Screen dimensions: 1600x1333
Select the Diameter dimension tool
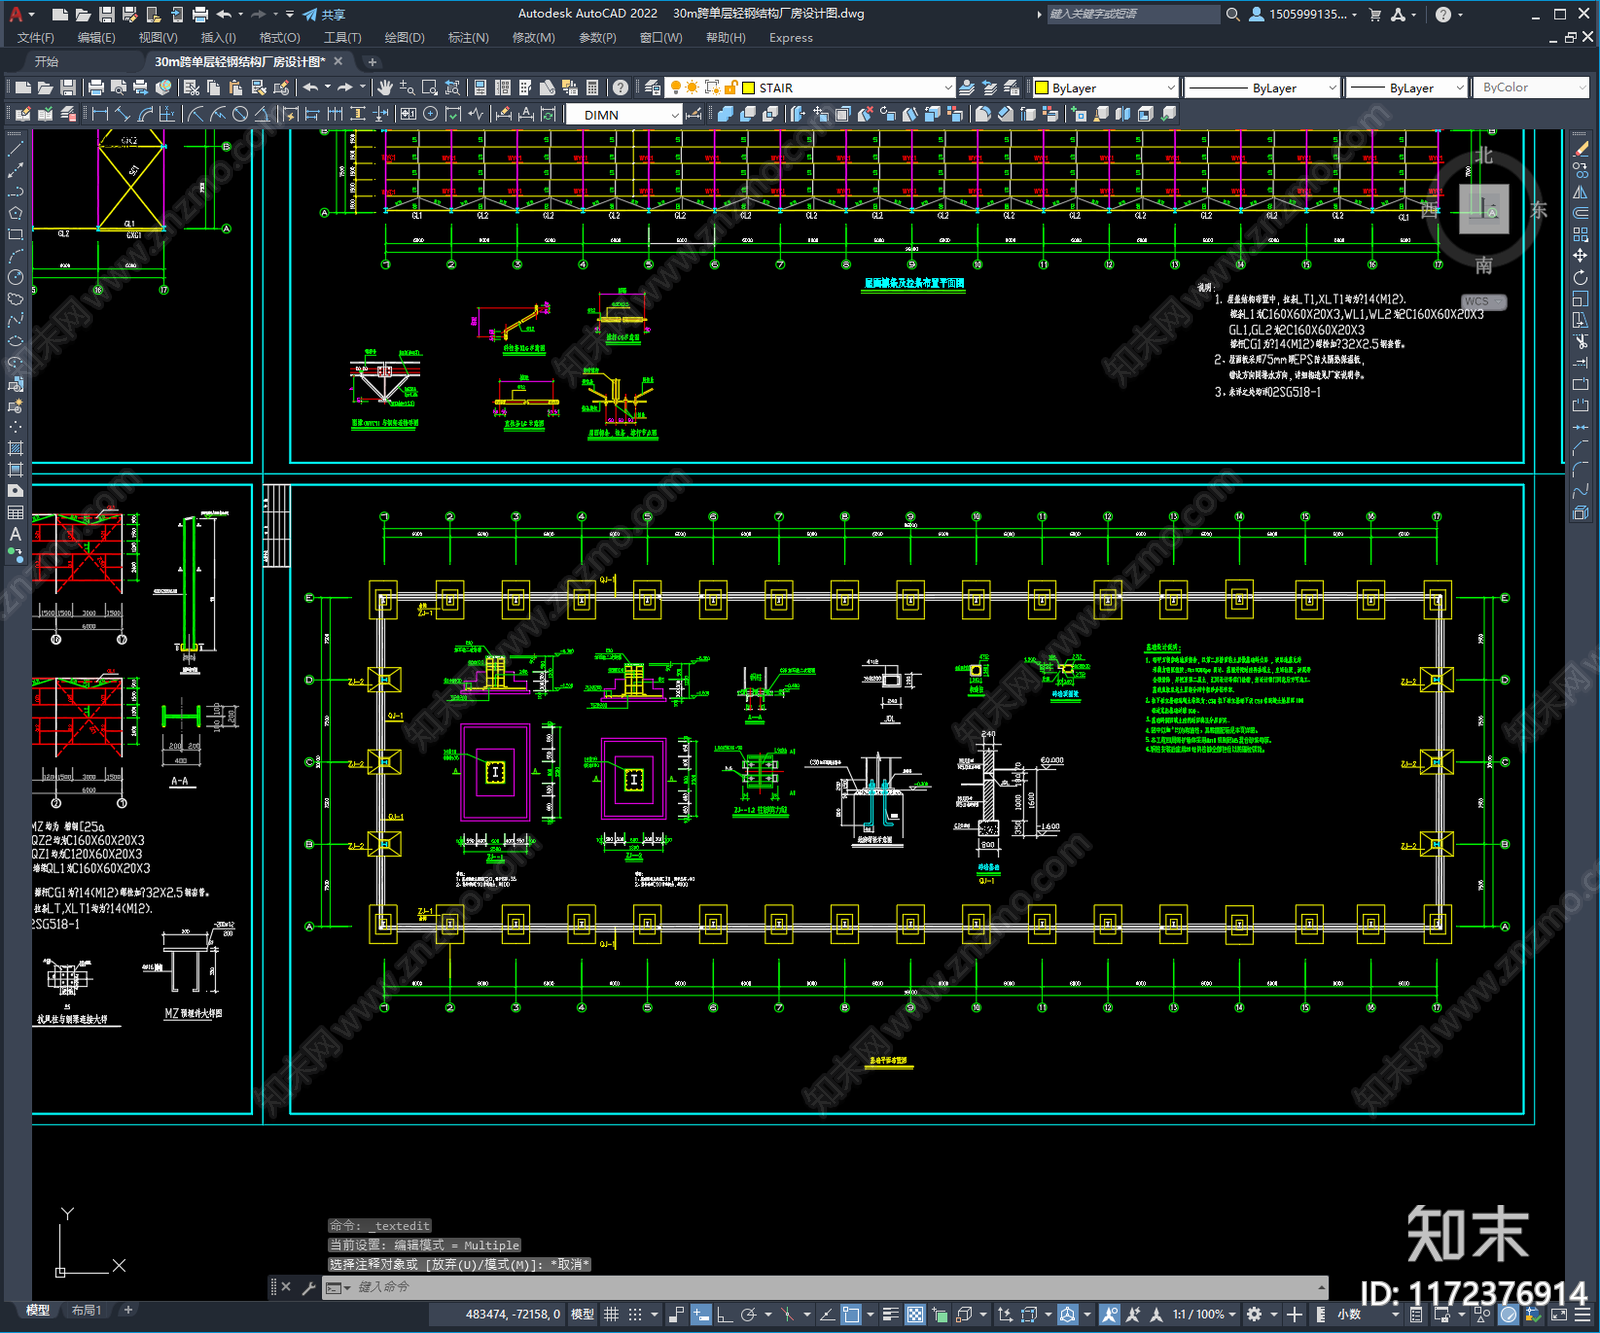point(240,114)
